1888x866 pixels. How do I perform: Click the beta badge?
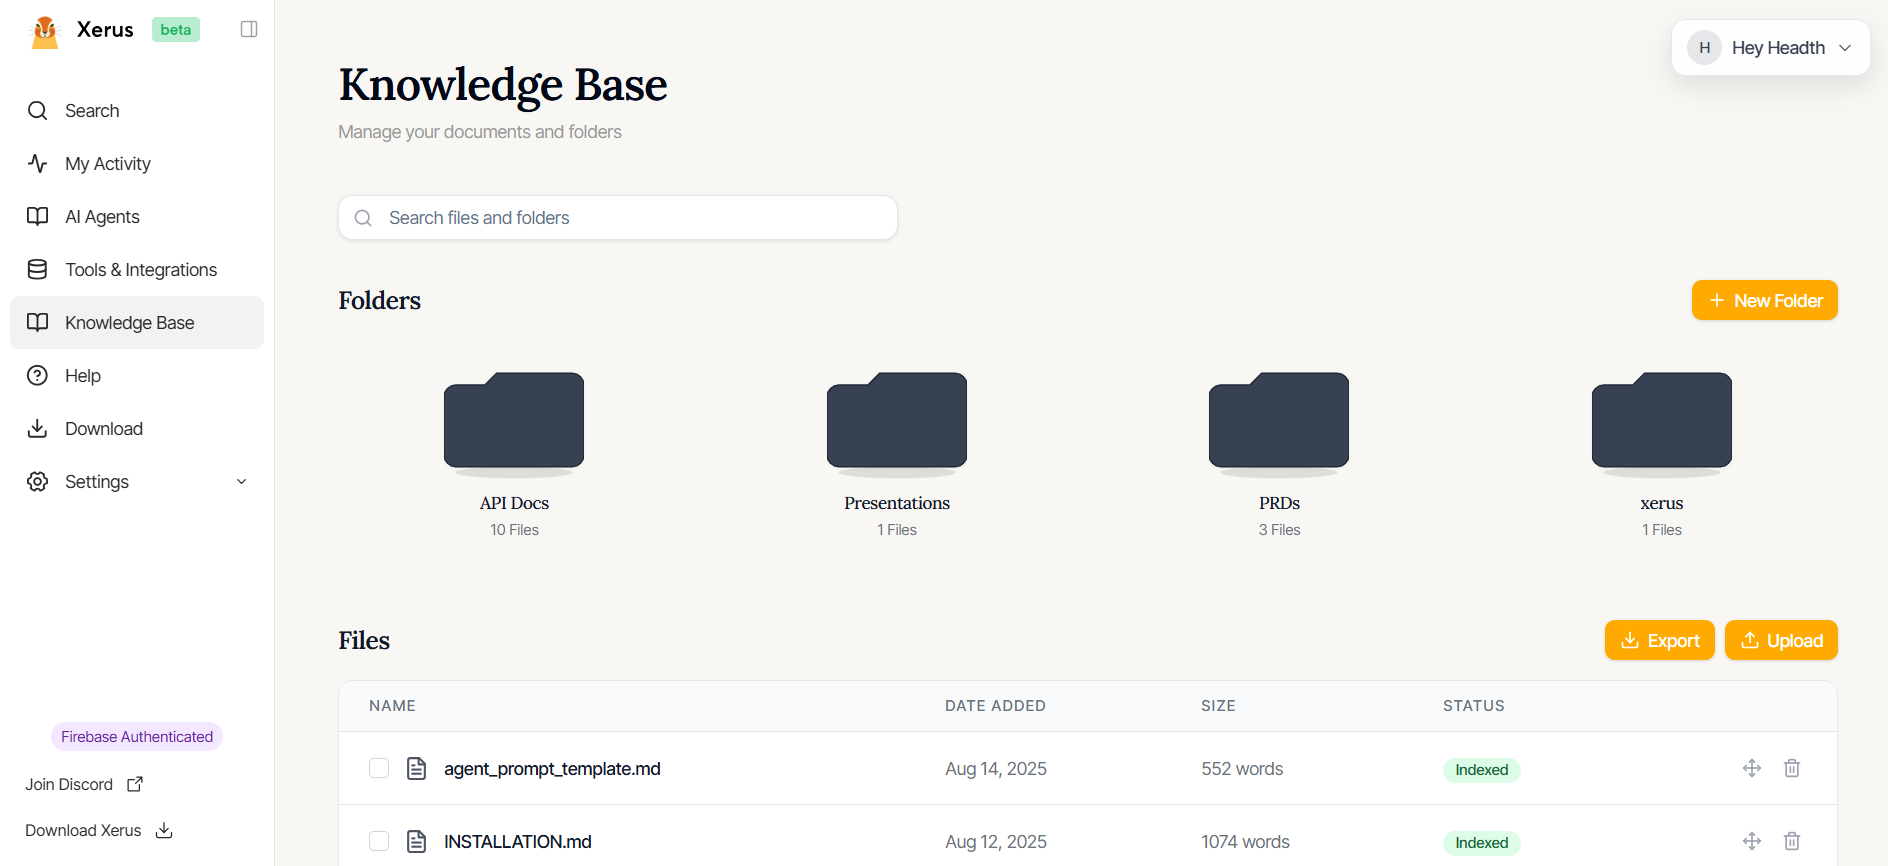(x=176, y=30)
